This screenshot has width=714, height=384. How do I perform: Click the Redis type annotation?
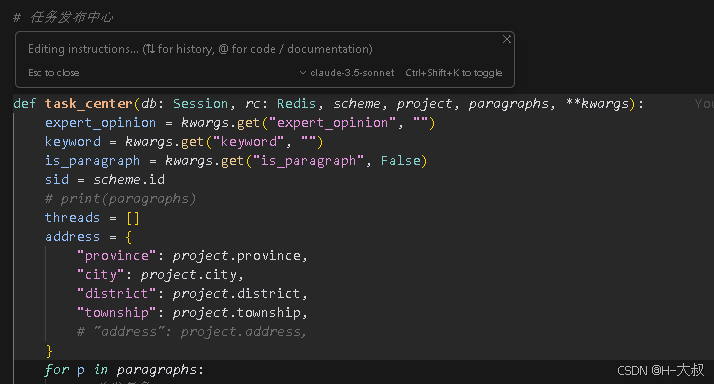click(x=296, y=104)
